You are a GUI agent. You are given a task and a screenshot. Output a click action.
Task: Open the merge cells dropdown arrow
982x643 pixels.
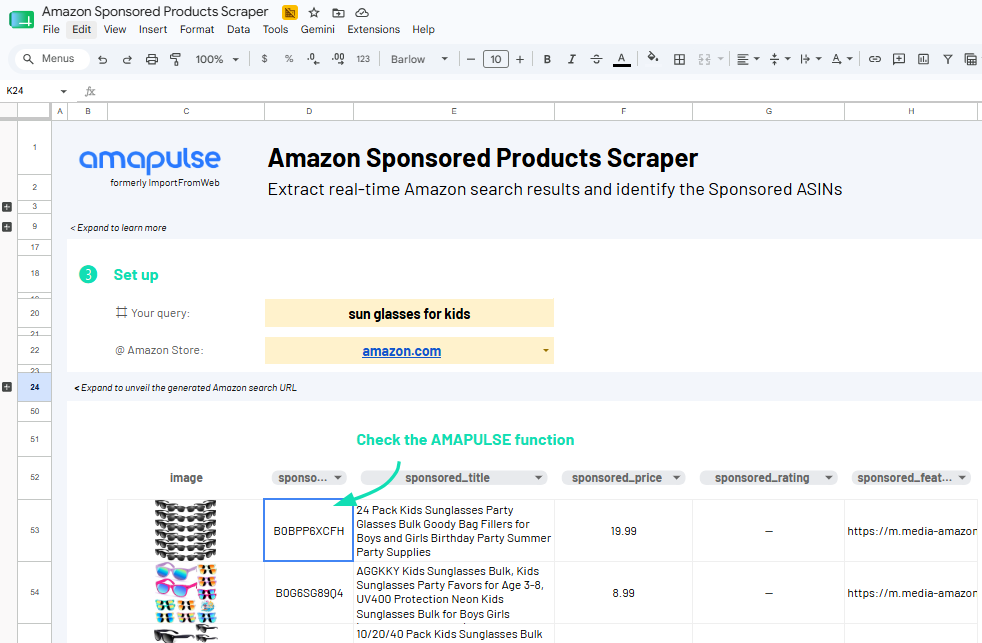coord(720,59)
